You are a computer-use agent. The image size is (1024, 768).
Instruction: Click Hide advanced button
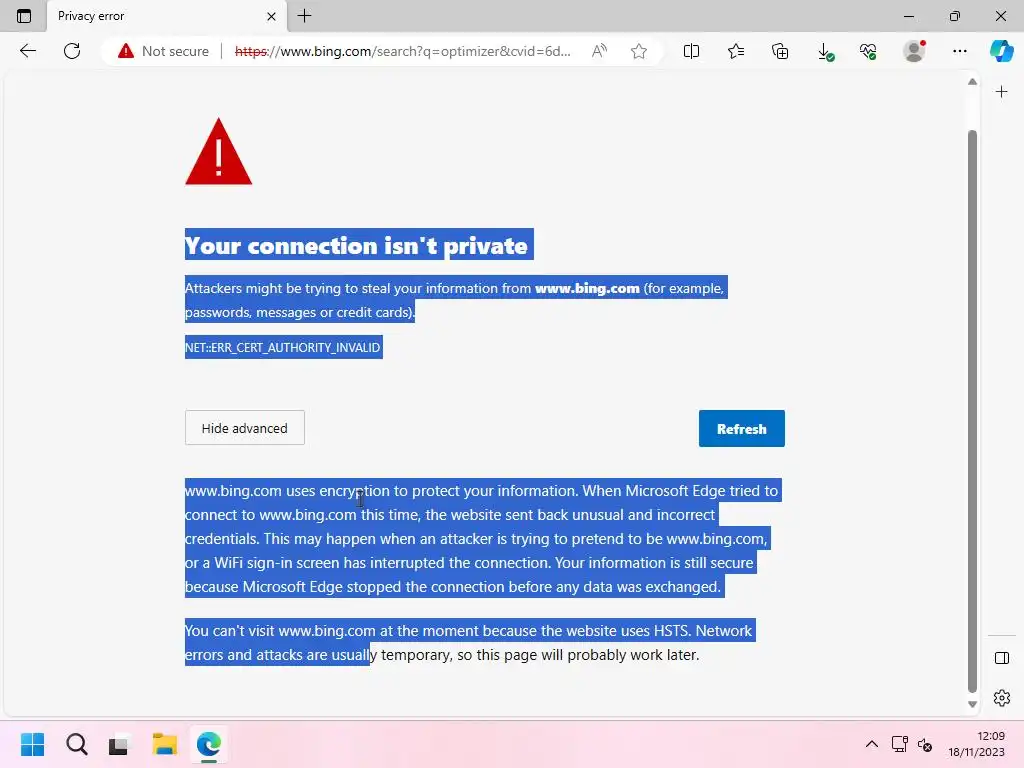point(244,428)
